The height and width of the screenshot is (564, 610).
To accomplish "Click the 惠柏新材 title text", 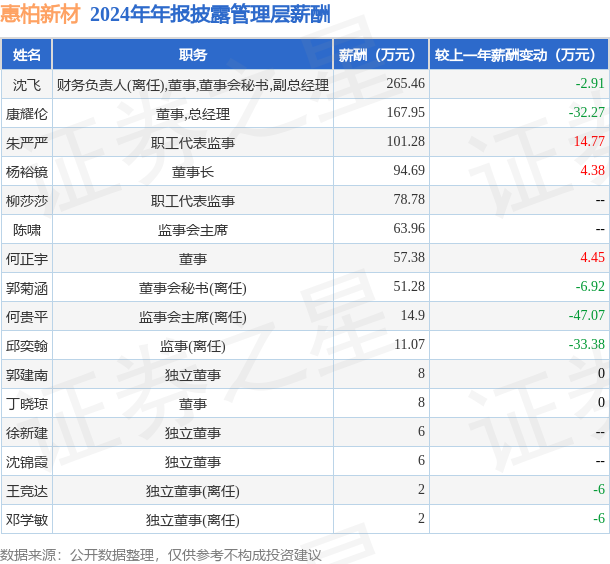I will [x=40, y=14].
